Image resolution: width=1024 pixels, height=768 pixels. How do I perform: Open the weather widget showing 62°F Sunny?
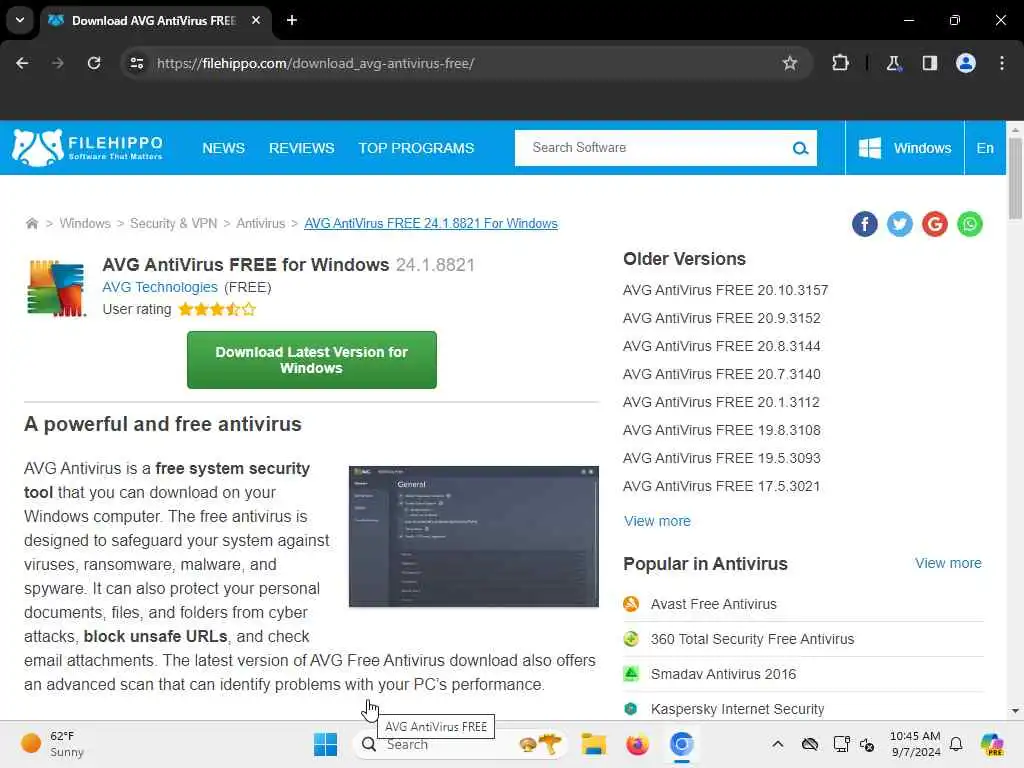[x=52, y=744]
